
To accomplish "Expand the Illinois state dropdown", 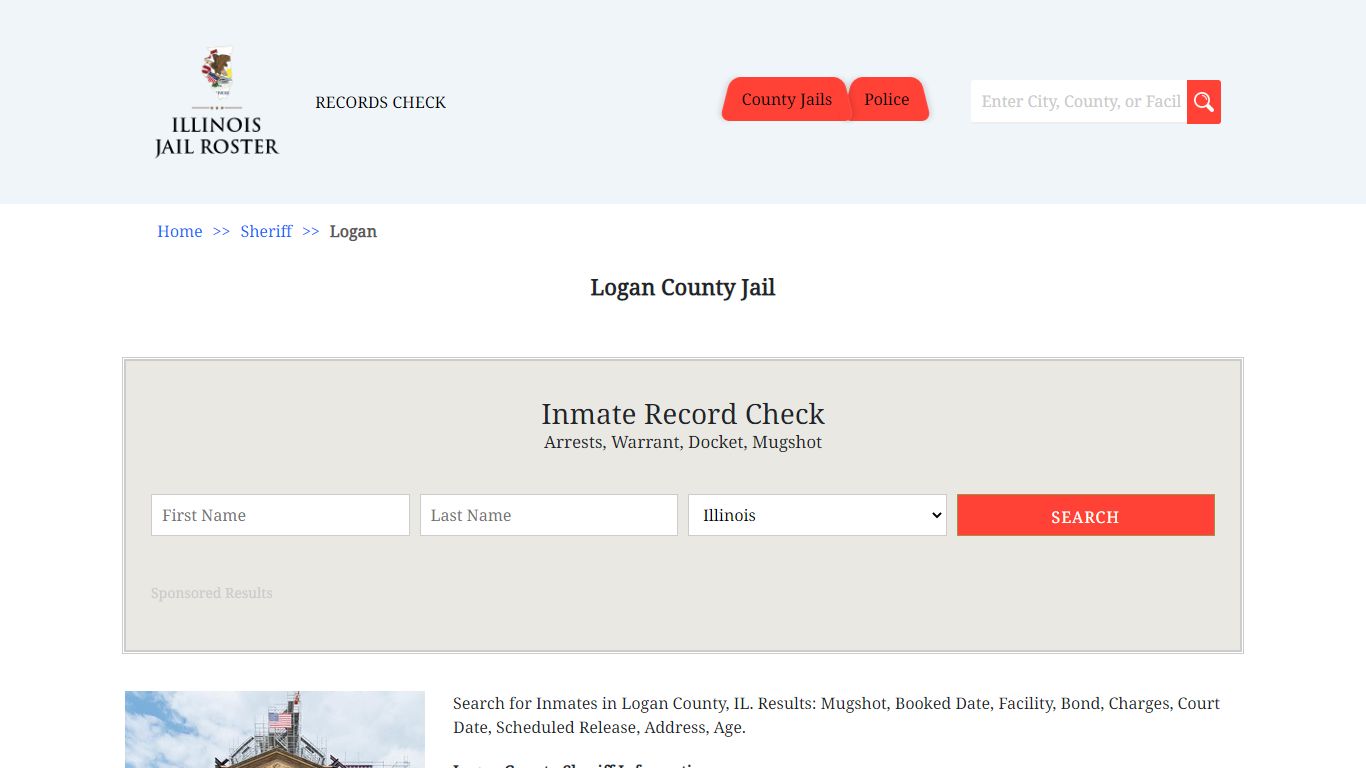I will pyautogui.click(x=817, y=515).
